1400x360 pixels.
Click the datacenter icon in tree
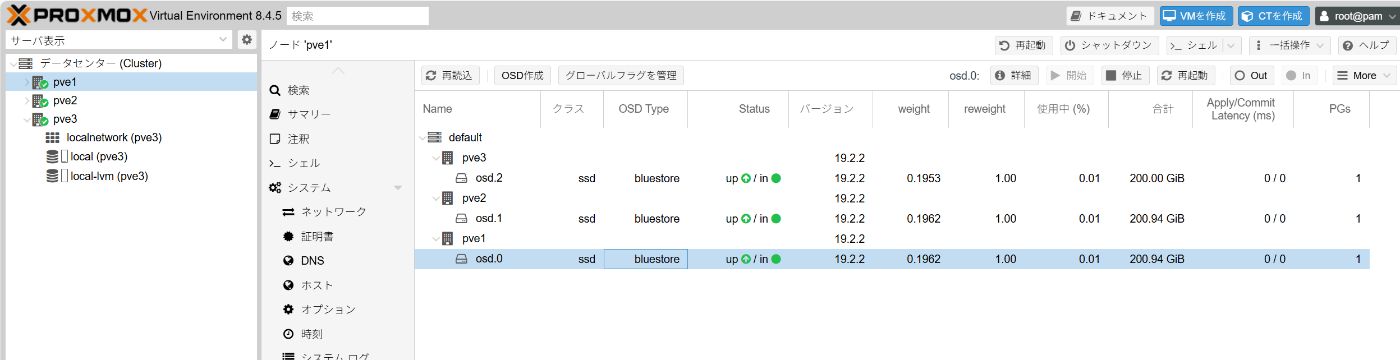(x=25, y=63)
